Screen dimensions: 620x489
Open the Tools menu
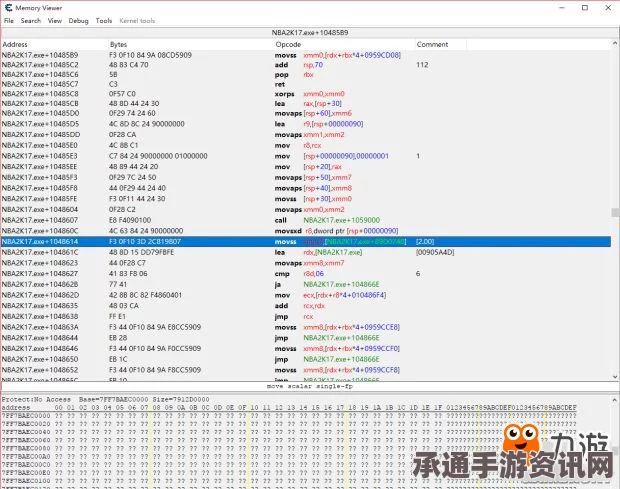click(104, 21)
